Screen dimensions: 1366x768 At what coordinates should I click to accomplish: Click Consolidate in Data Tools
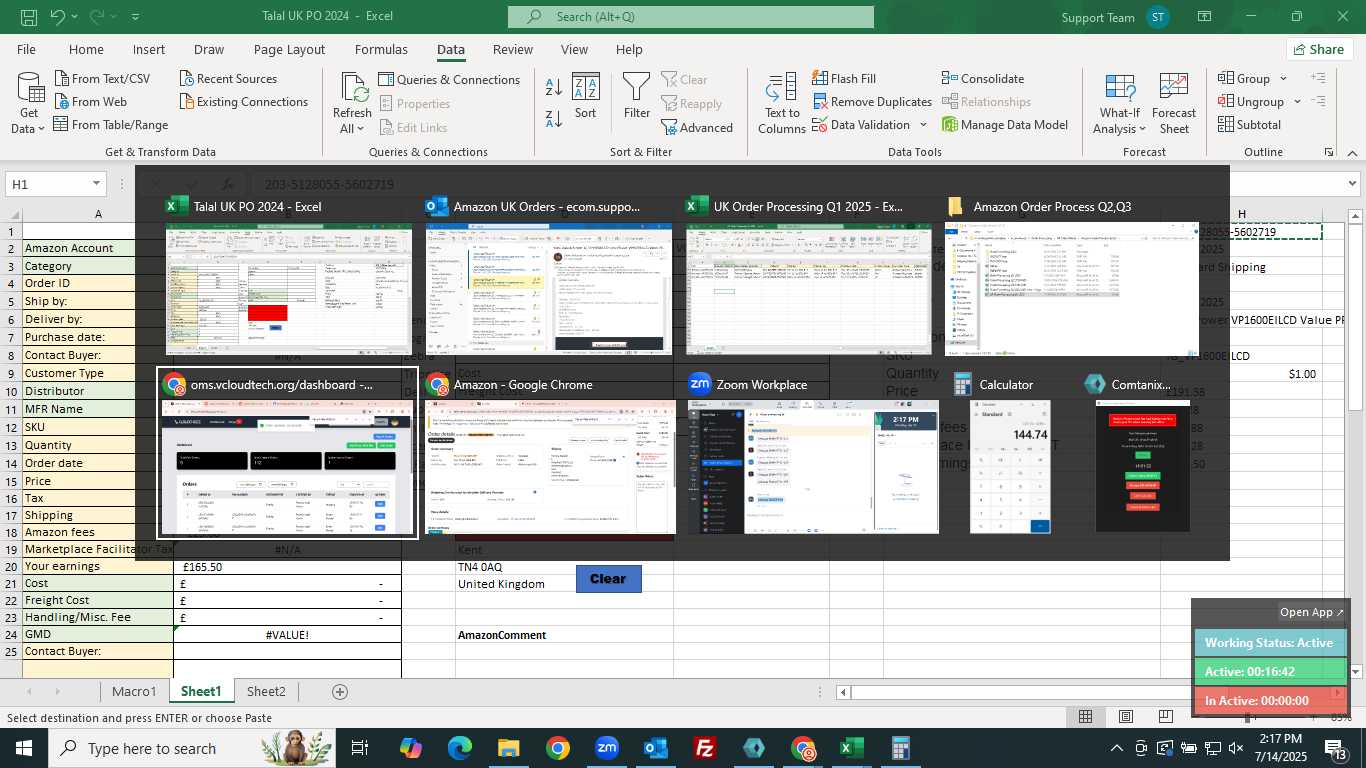[x=983, y=79]
